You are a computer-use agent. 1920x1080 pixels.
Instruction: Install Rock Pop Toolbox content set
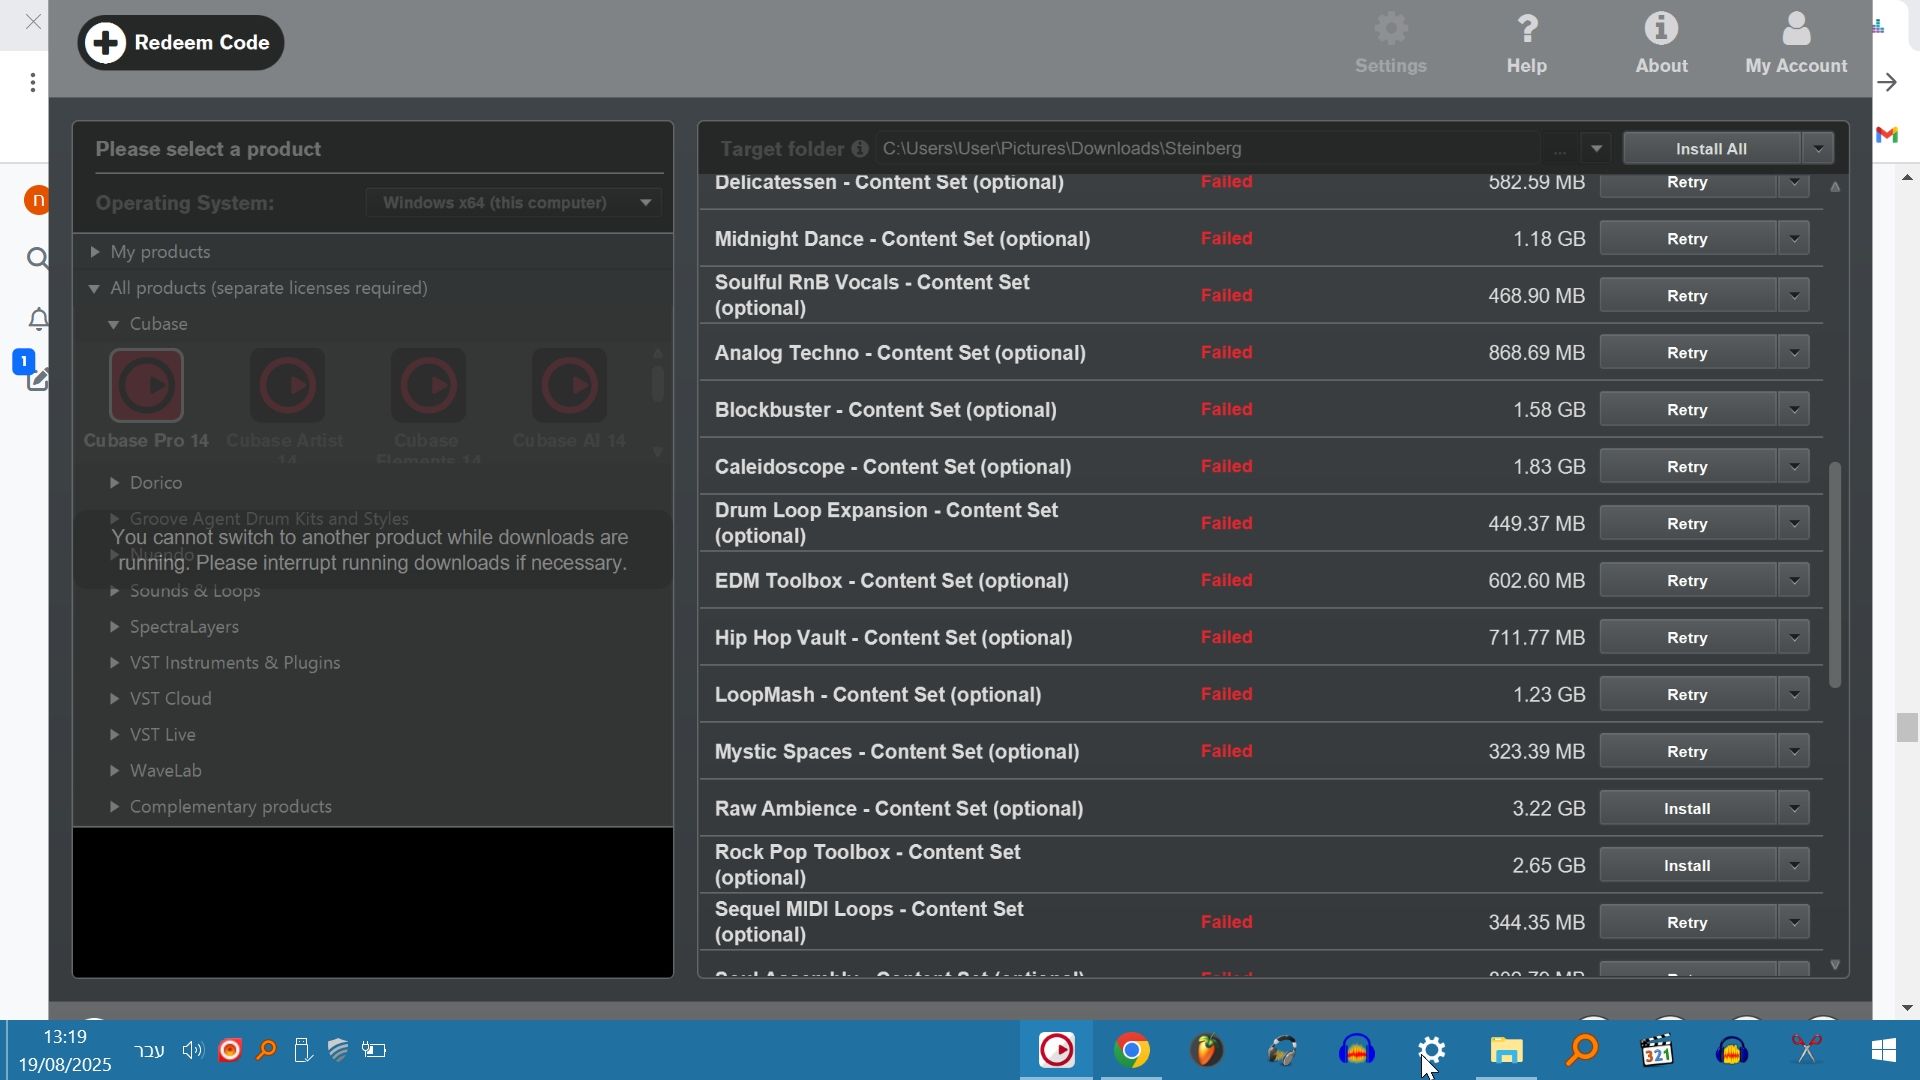point(1687,866)
